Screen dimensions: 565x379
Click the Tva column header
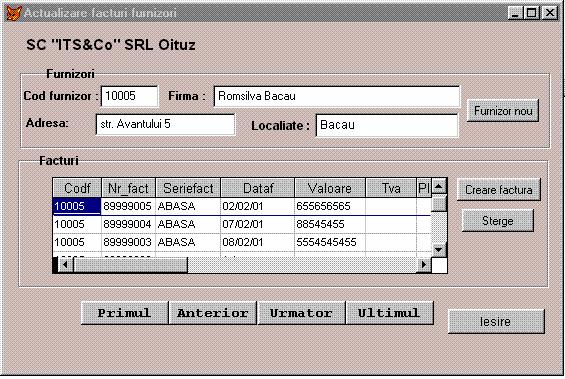tap(391, 188)
